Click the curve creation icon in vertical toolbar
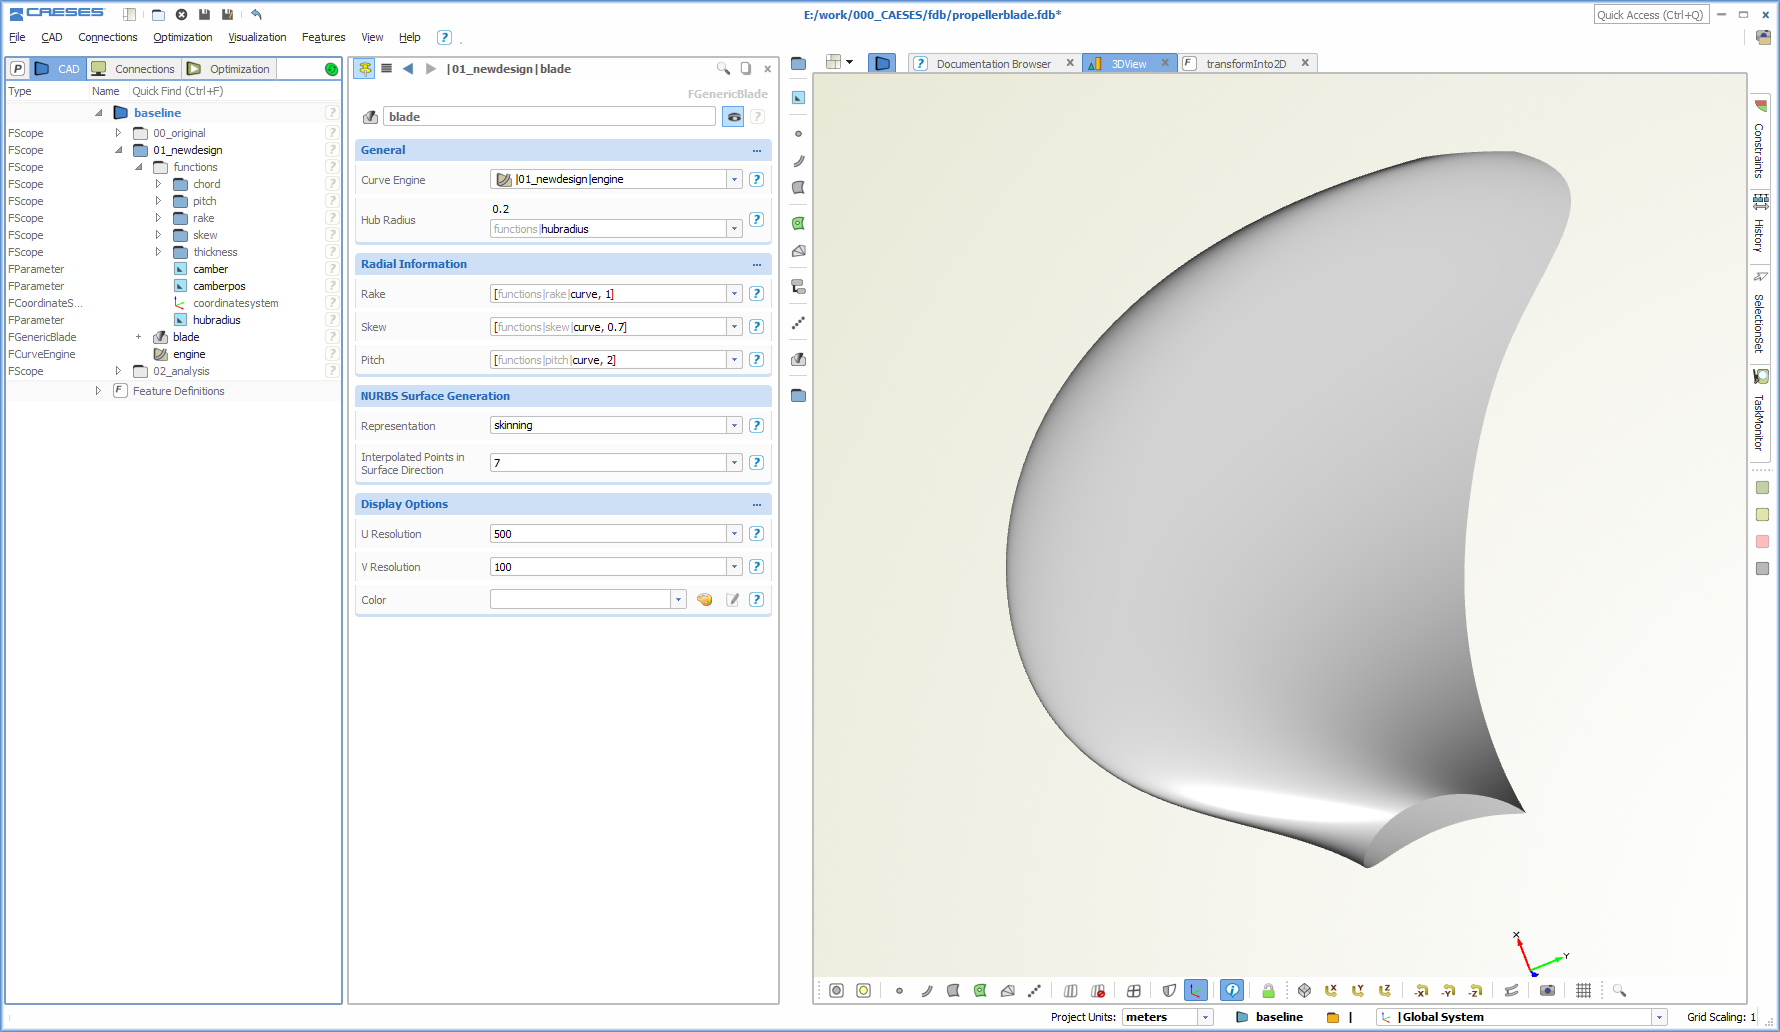The width and height of the screenshot is (1780, 1032). pos(798,160)
